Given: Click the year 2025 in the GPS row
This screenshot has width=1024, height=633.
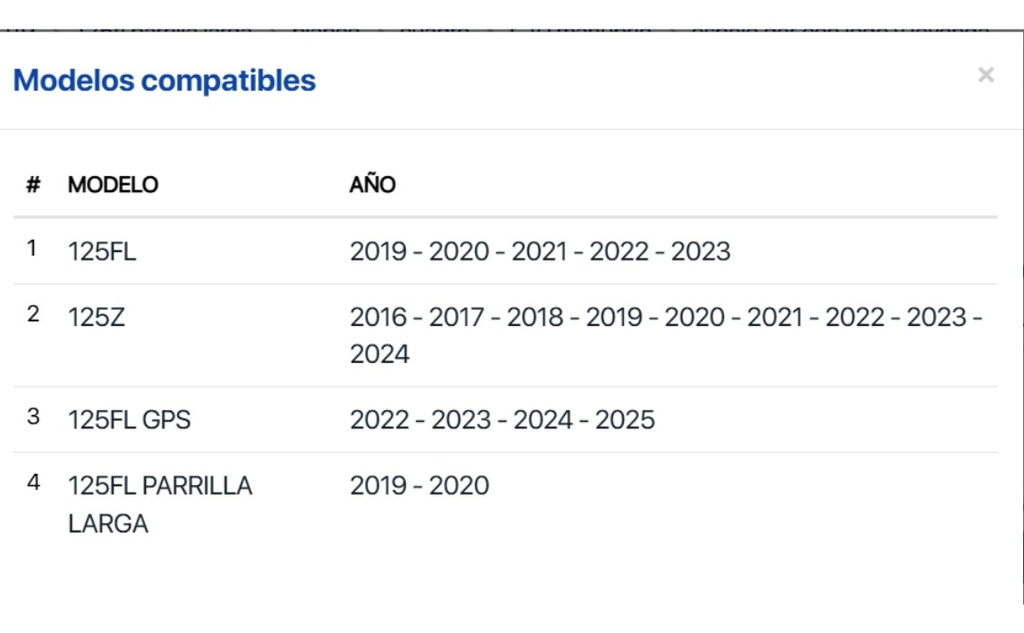Looking at the screenshot, I should tap(625, 420).
